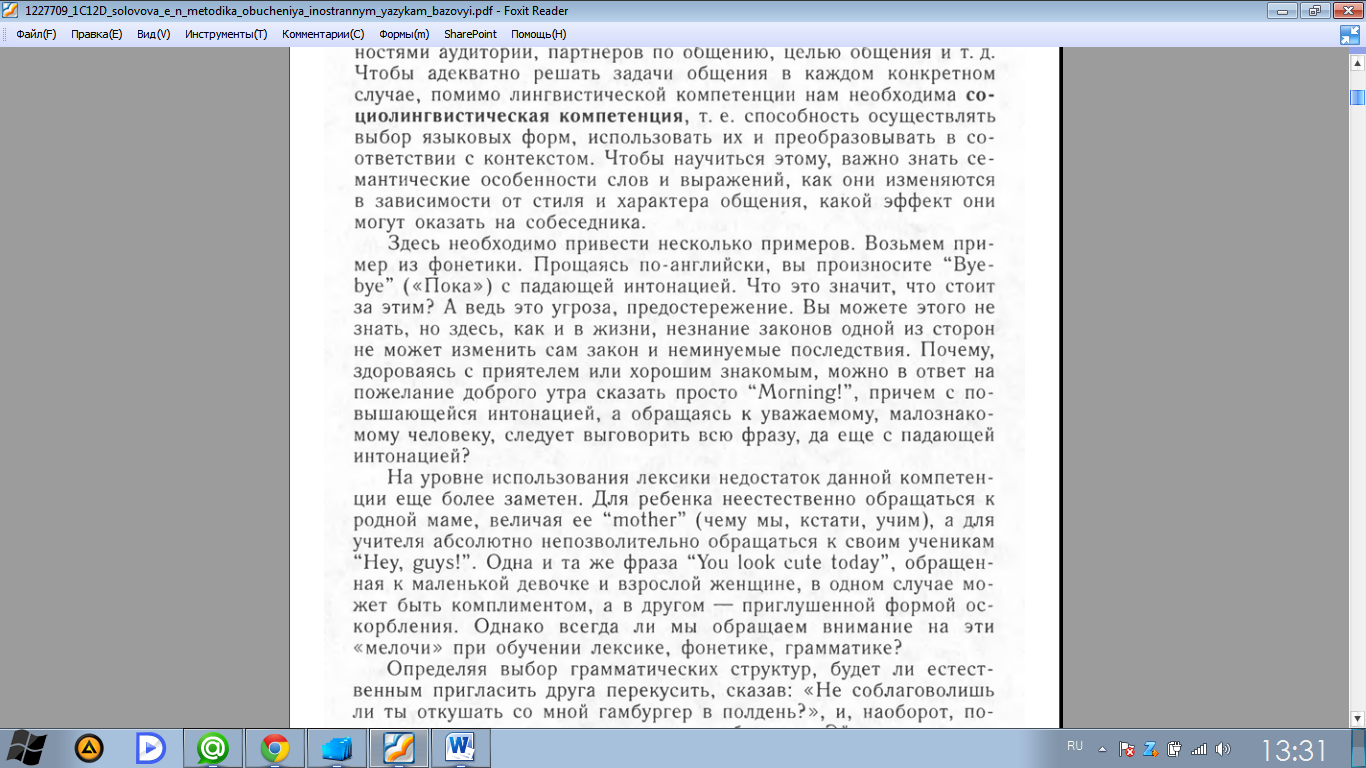Open the SharePoint menu
Image resolution: width=1366 pixels, height=768 pixels.
[470, 34]
